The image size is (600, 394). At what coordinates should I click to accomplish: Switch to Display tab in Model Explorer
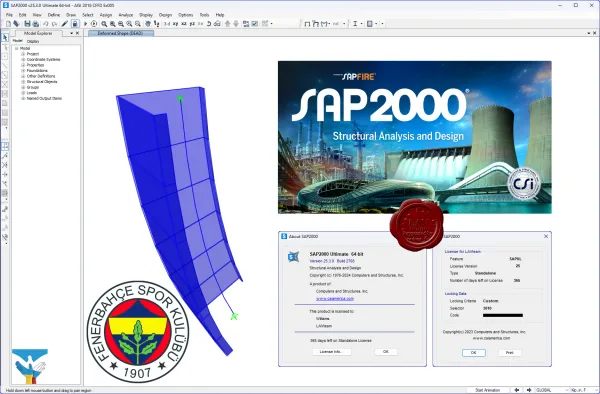[x=33, y=41]
